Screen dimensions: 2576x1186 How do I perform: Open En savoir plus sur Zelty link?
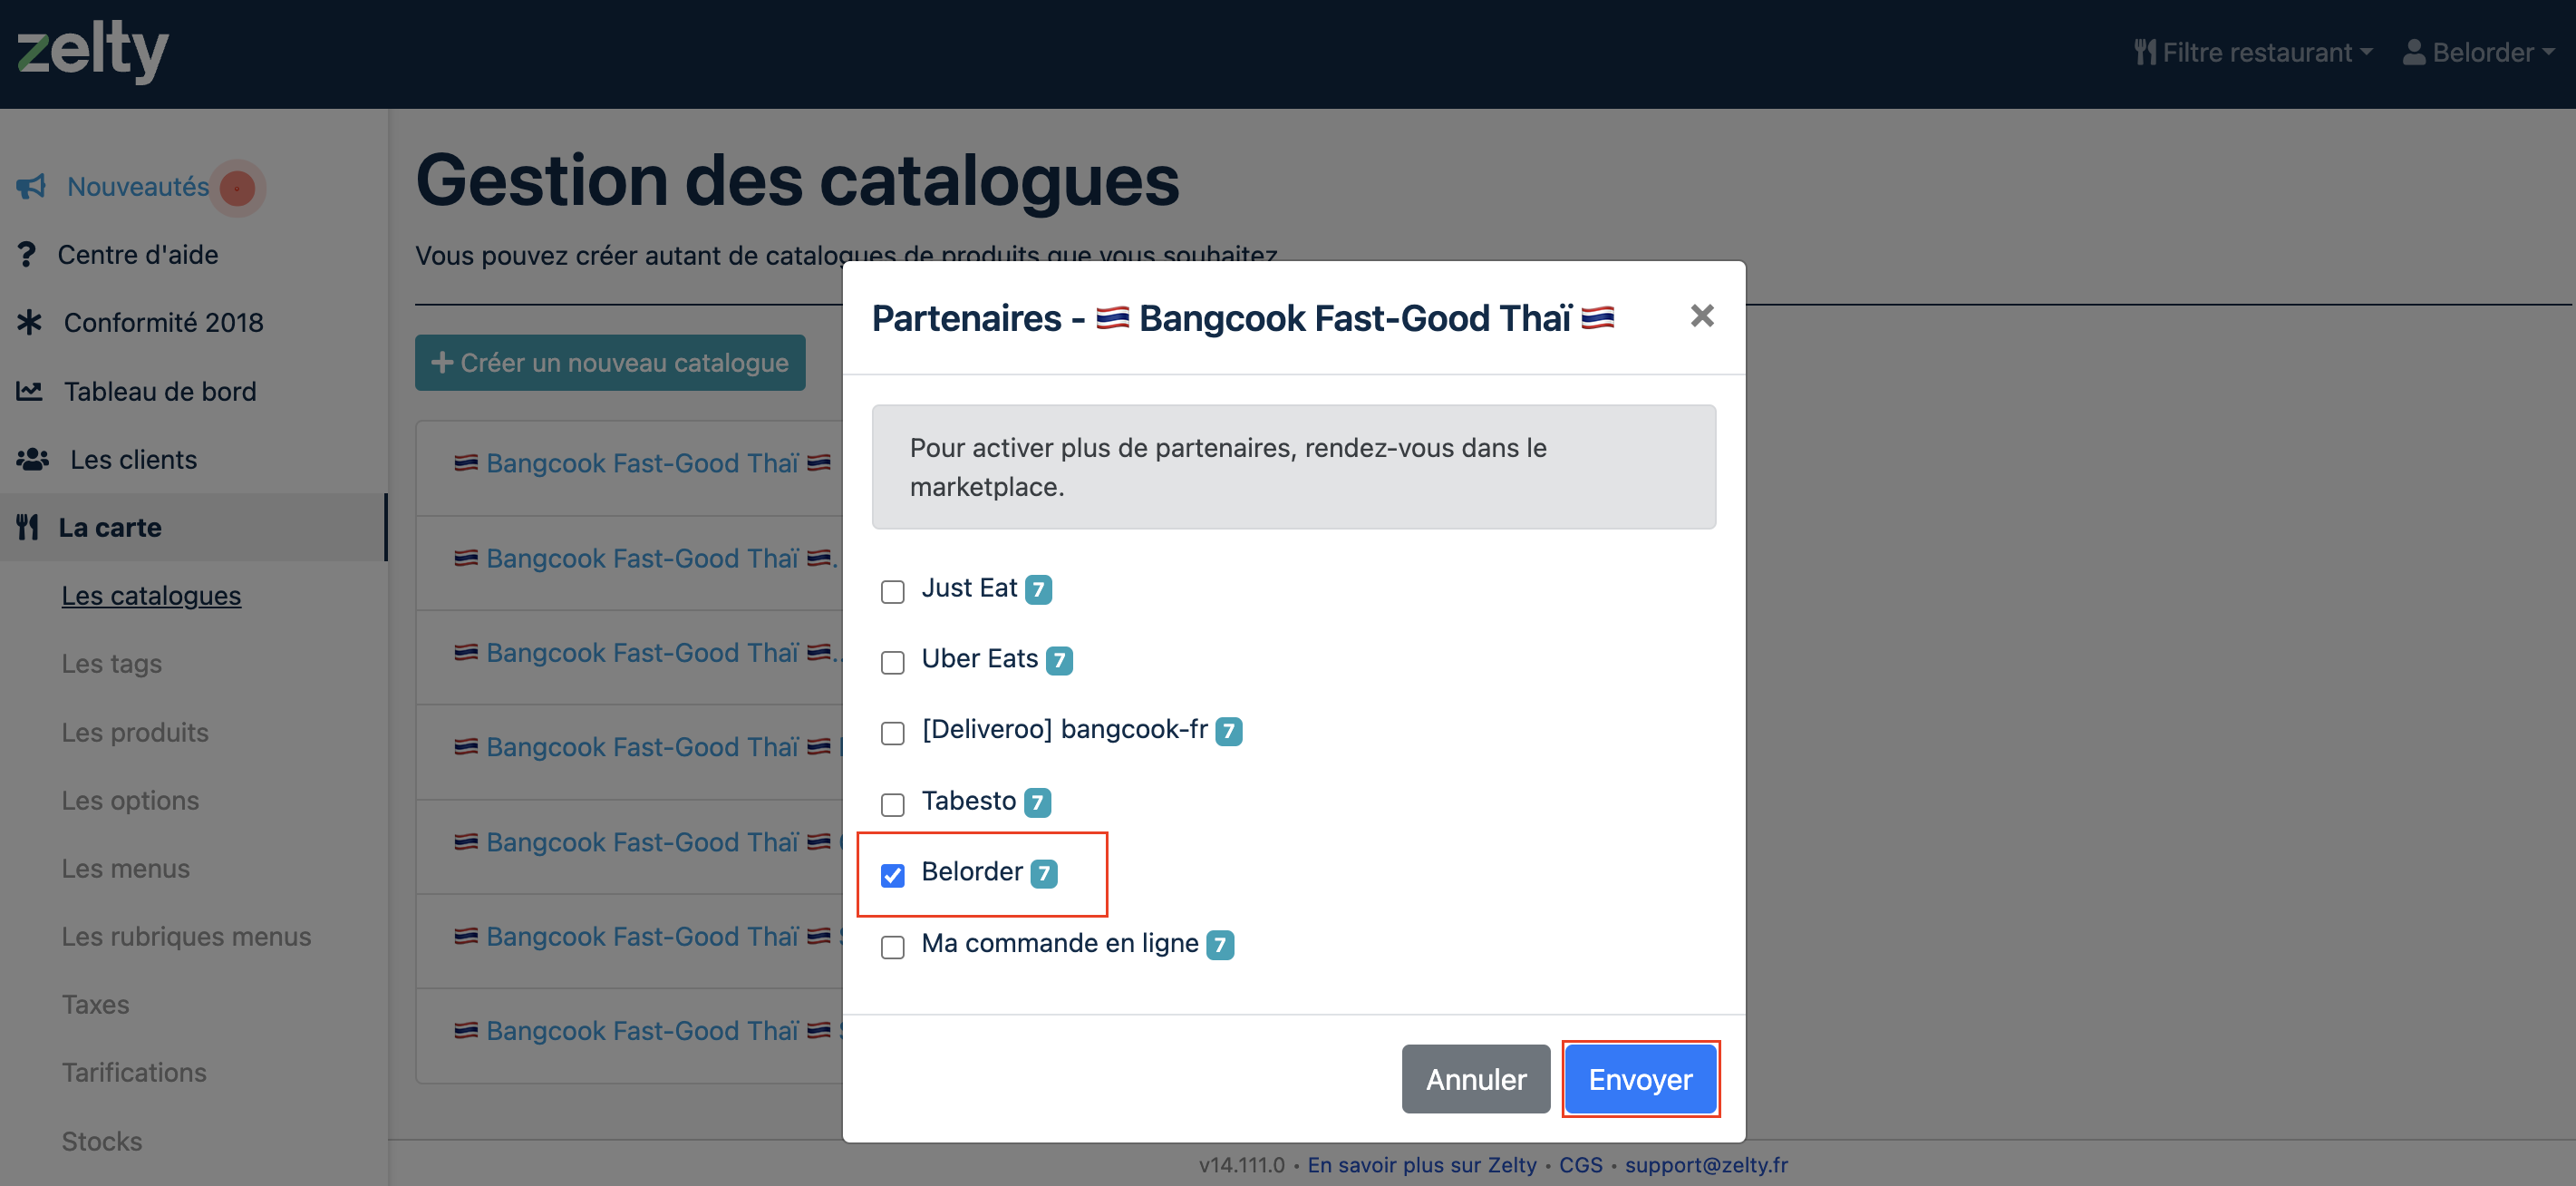coord(1422,1164)
